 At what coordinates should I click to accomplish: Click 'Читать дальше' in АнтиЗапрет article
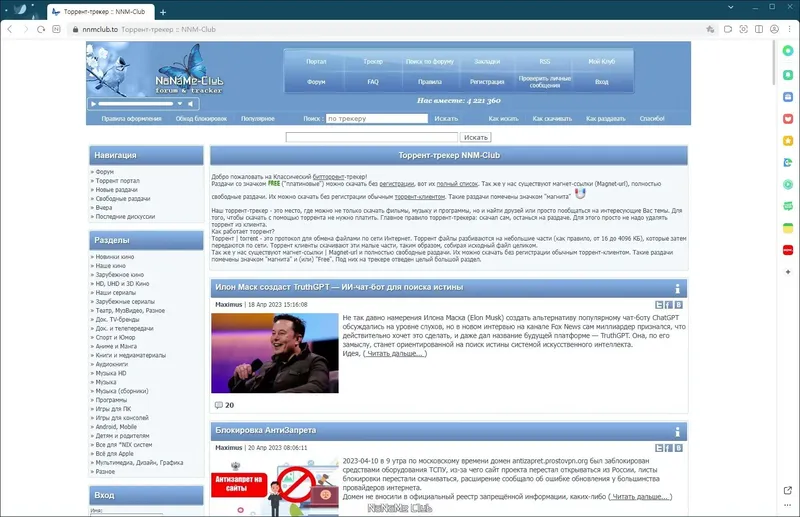640,497
